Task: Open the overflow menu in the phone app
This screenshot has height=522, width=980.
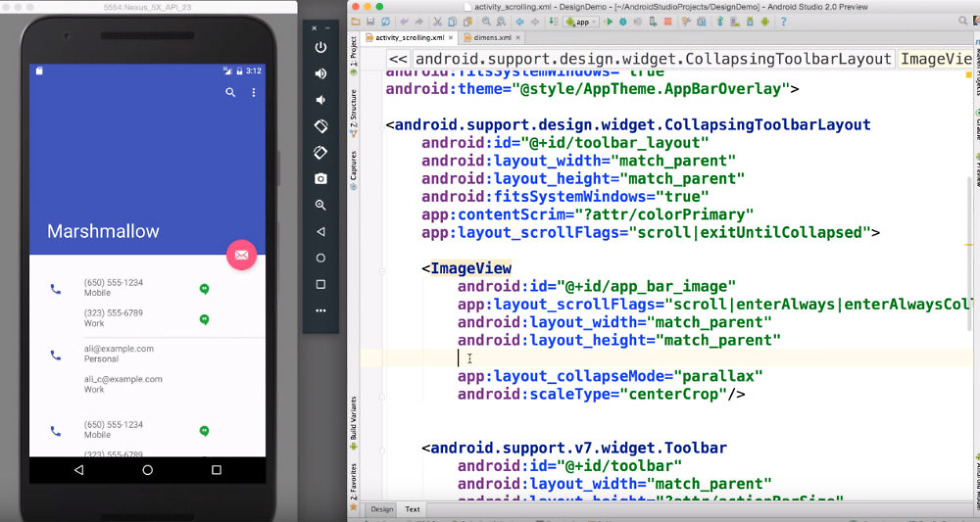Action: coord(253,93)
